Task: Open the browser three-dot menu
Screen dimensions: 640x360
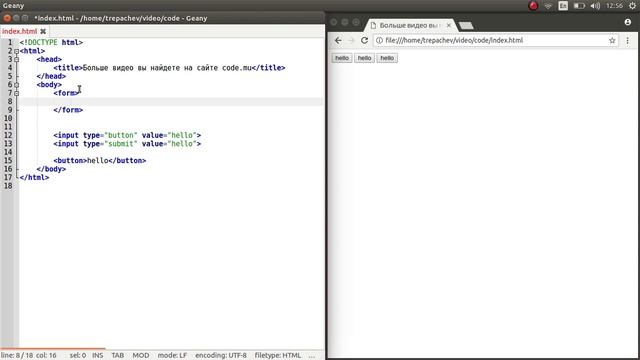Action: click(x=627, y=40)
